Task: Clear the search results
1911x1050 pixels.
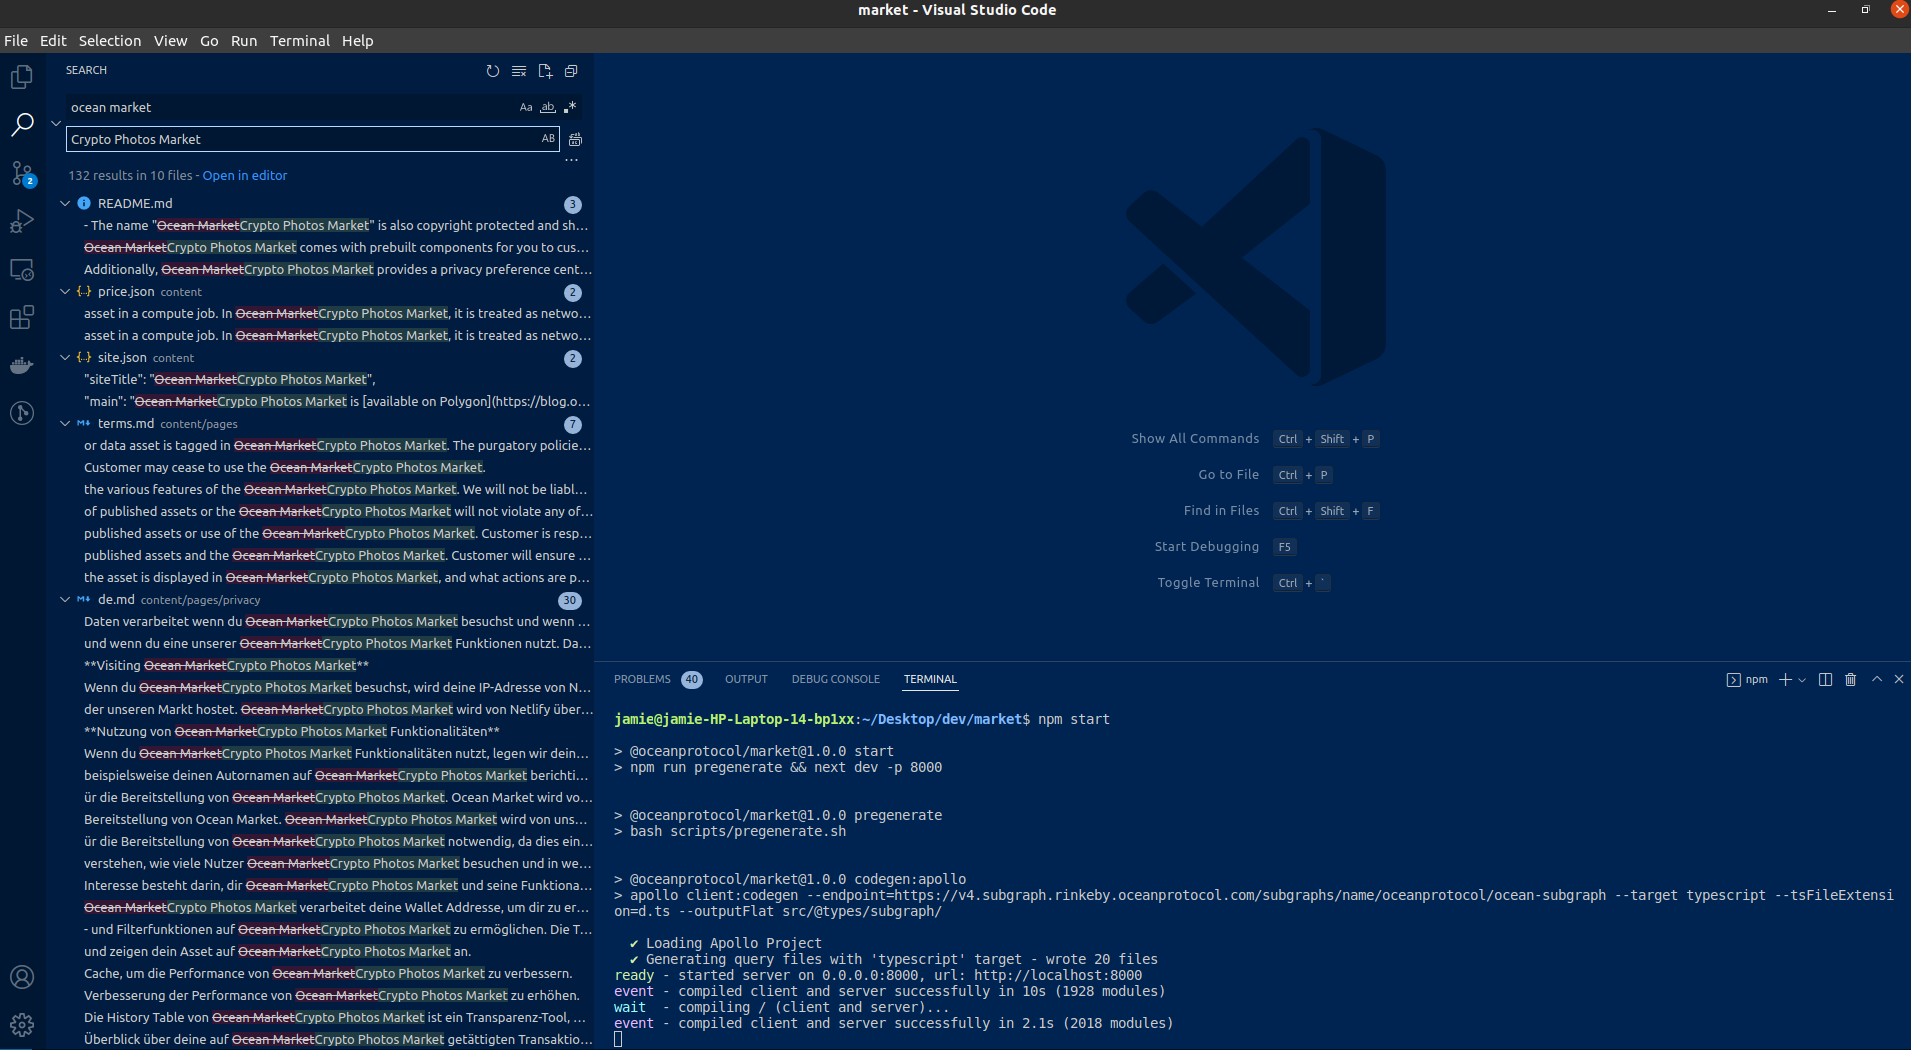Action: click(519, 71)
